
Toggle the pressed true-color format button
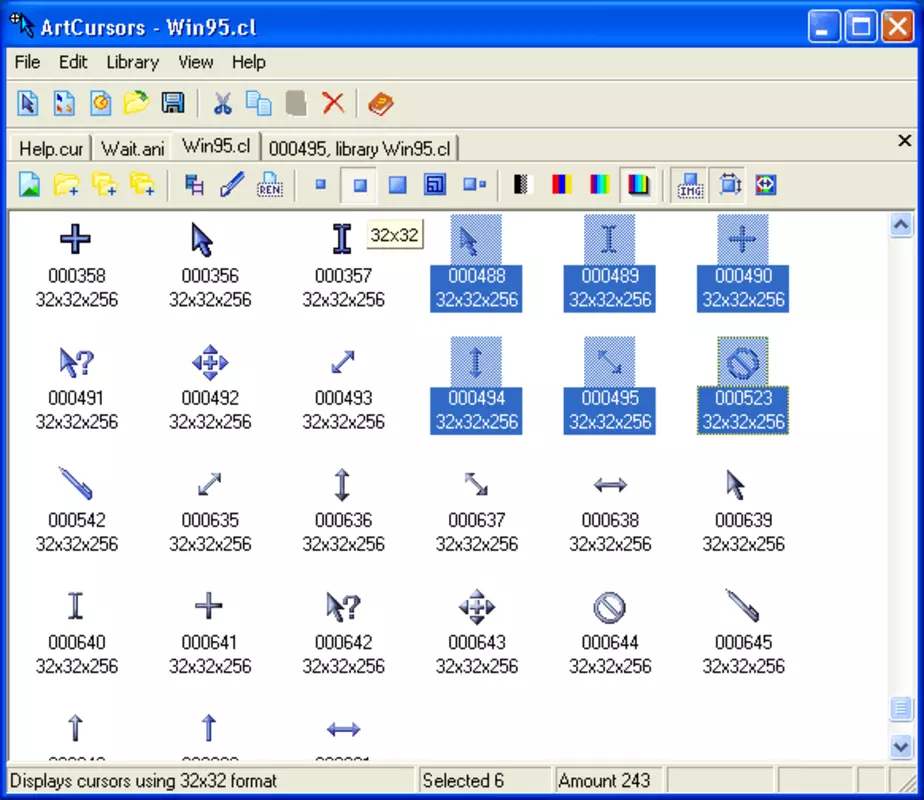point(638,185)
